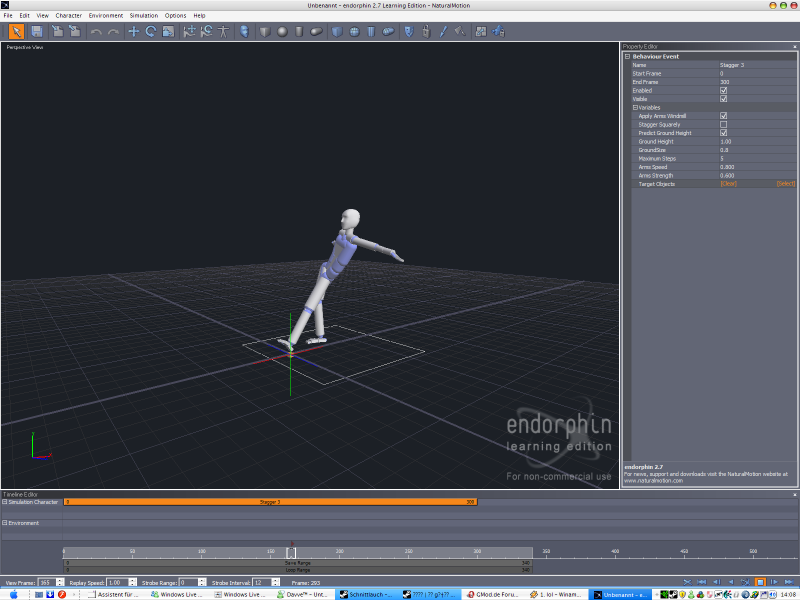Collapse the Simulation Character timeline track

4,502
